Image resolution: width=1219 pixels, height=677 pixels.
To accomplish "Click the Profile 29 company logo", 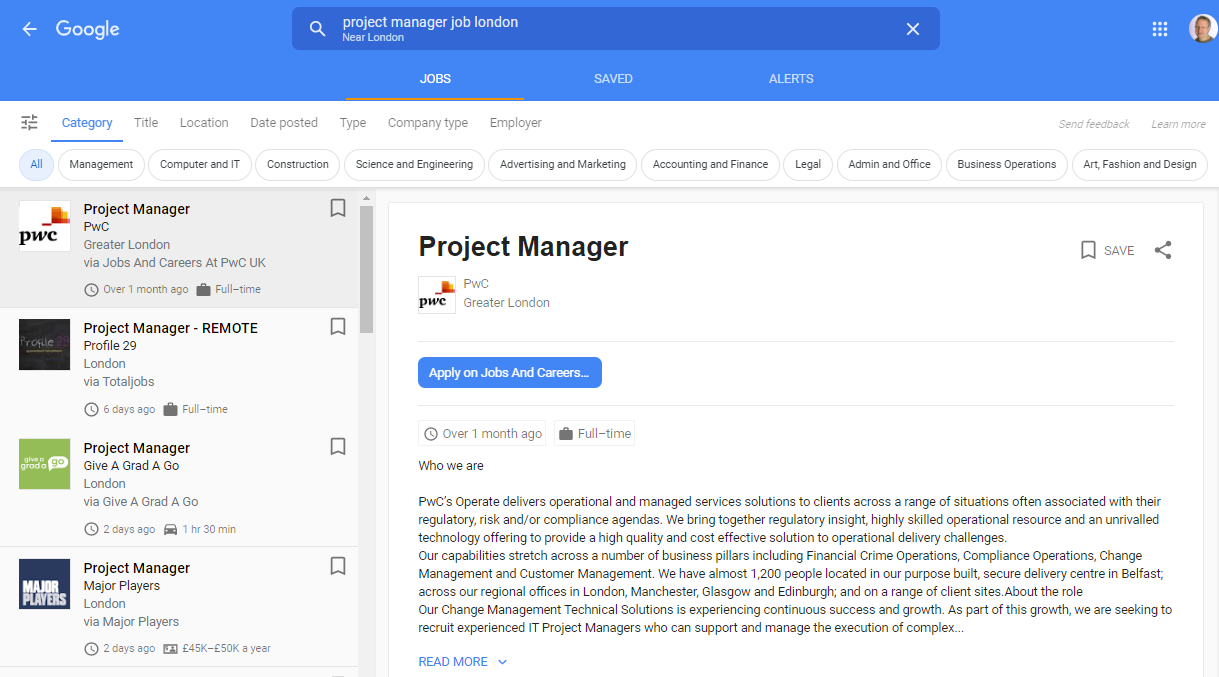I will click(45, 345).
